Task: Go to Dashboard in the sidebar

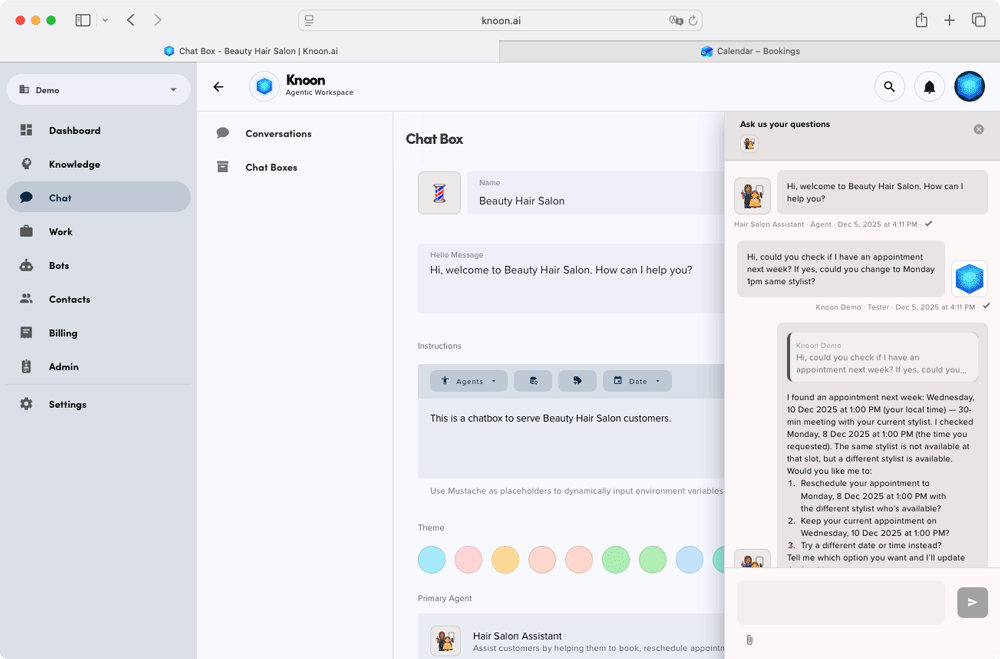Action: click(98, 130)
